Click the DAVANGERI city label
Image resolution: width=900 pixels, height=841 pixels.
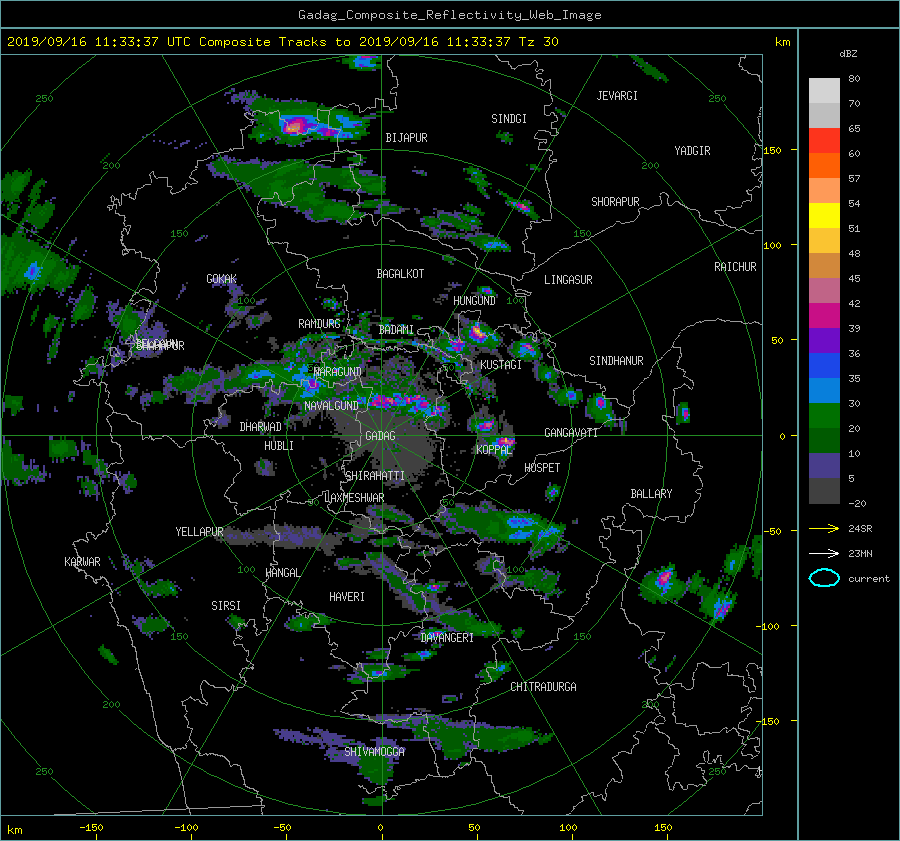pyautogui.click(x=447, y=638)
